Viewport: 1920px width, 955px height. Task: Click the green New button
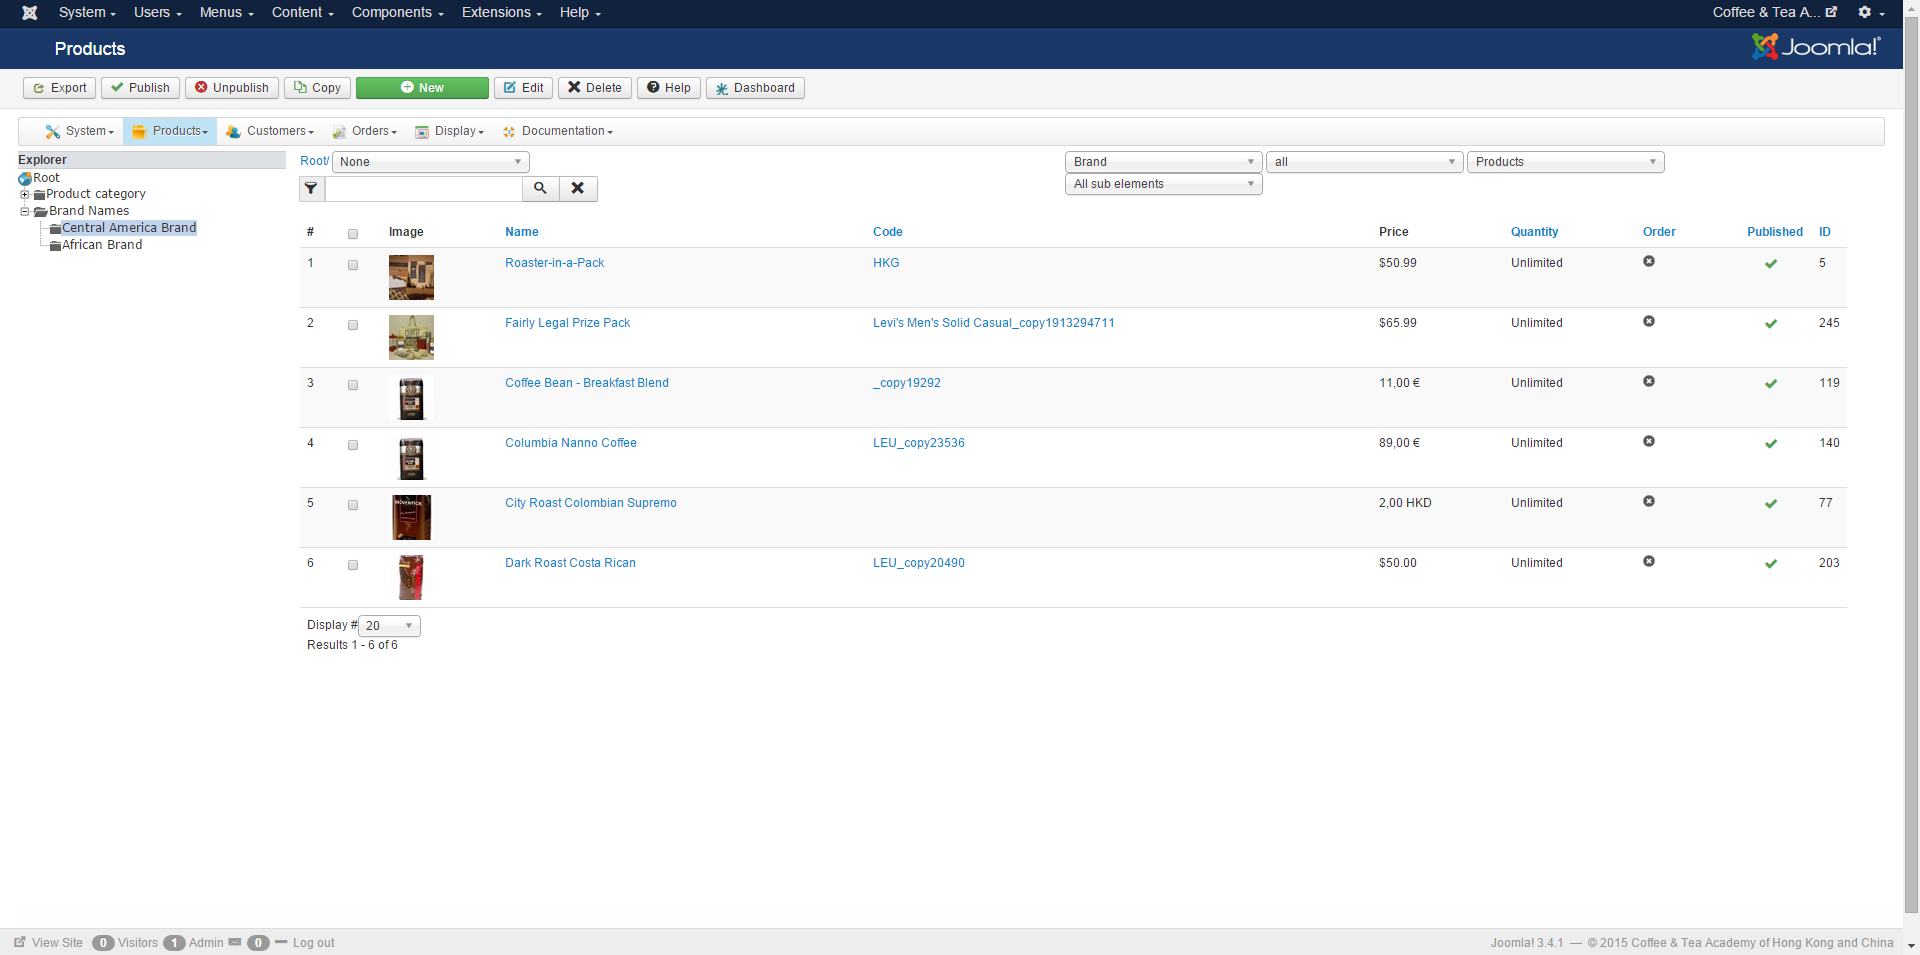tap(422, 88)
